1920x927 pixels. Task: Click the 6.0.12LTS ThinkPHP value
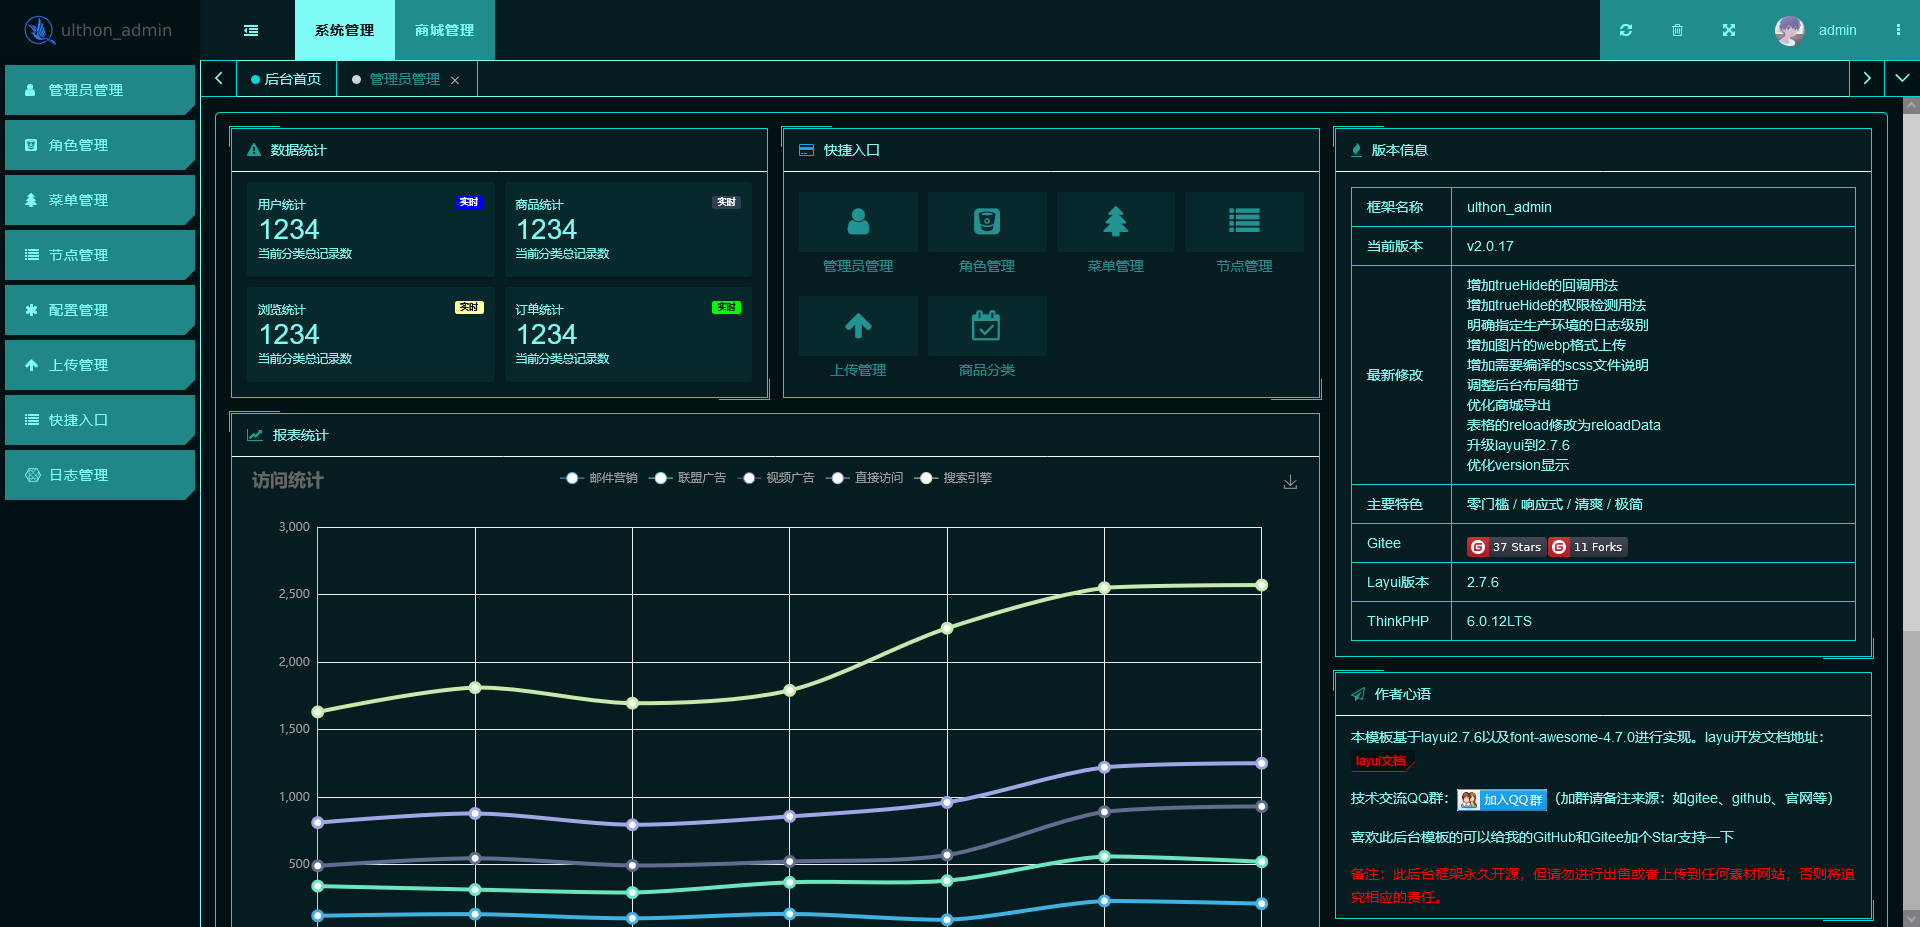(1499, 621)
